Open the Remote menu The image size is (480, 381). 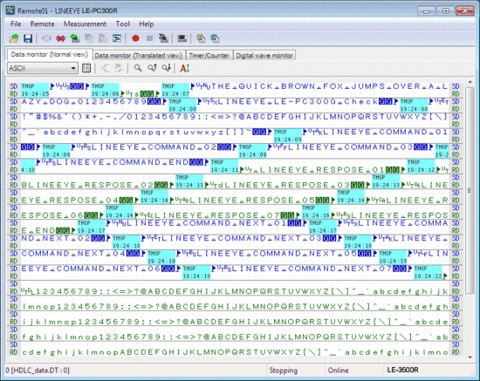[x=42, y=24]
